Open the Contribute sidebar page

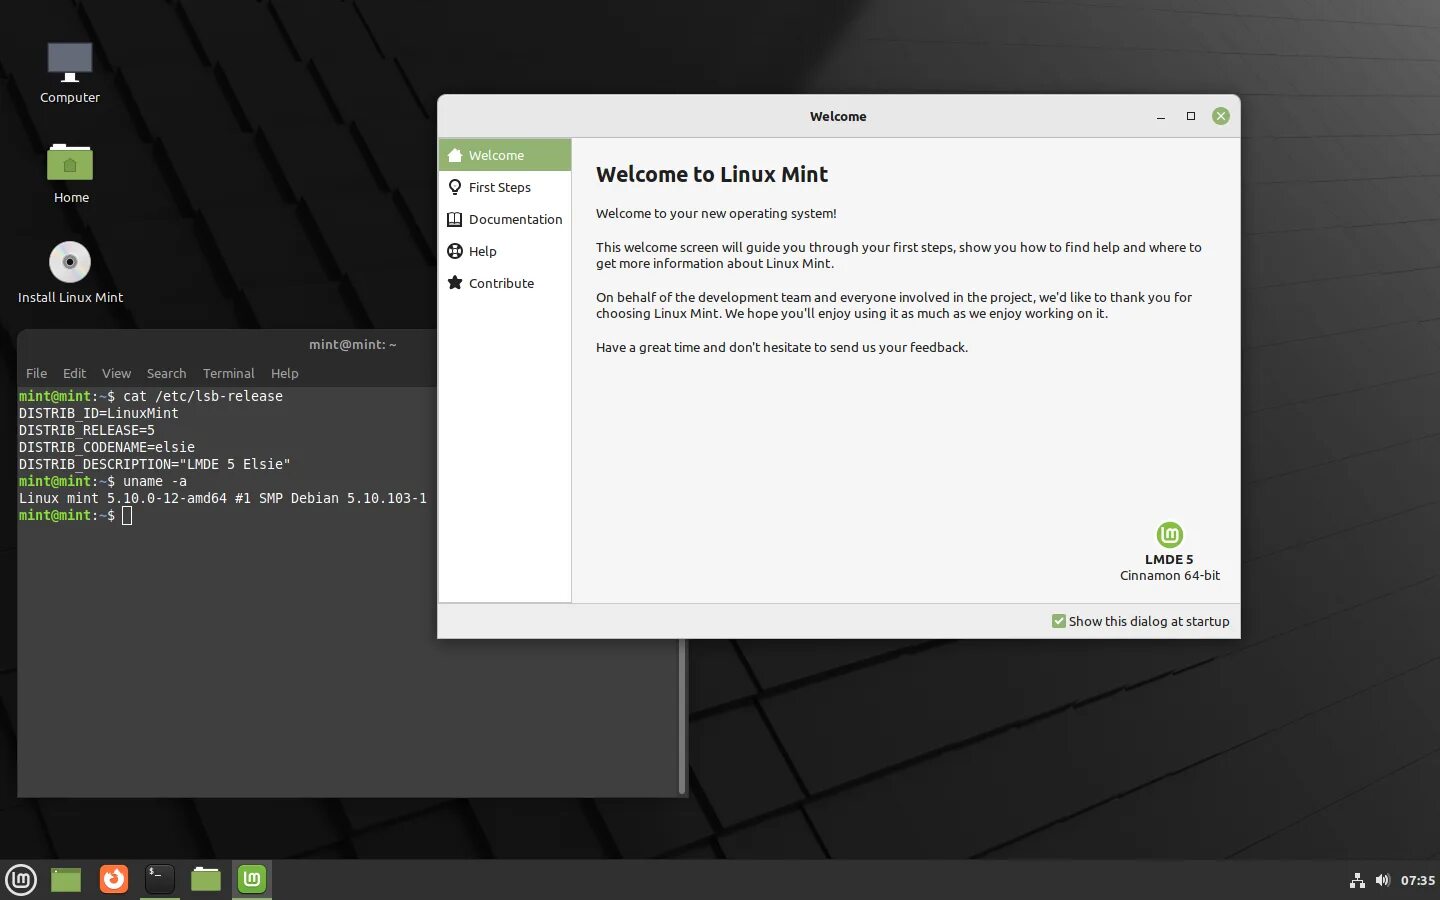[505, 283]
